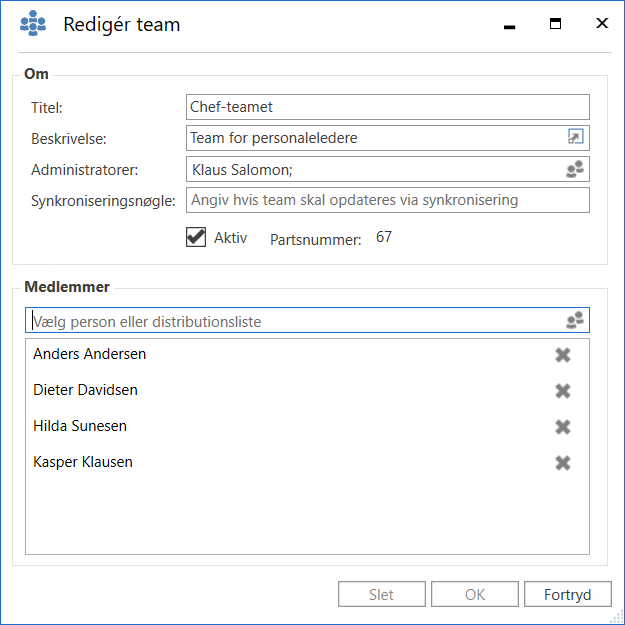The width and height of the screenshot is (625, 625).
Task: Remove Kasper Klausen with the X icon
Action: pos(563,463)
